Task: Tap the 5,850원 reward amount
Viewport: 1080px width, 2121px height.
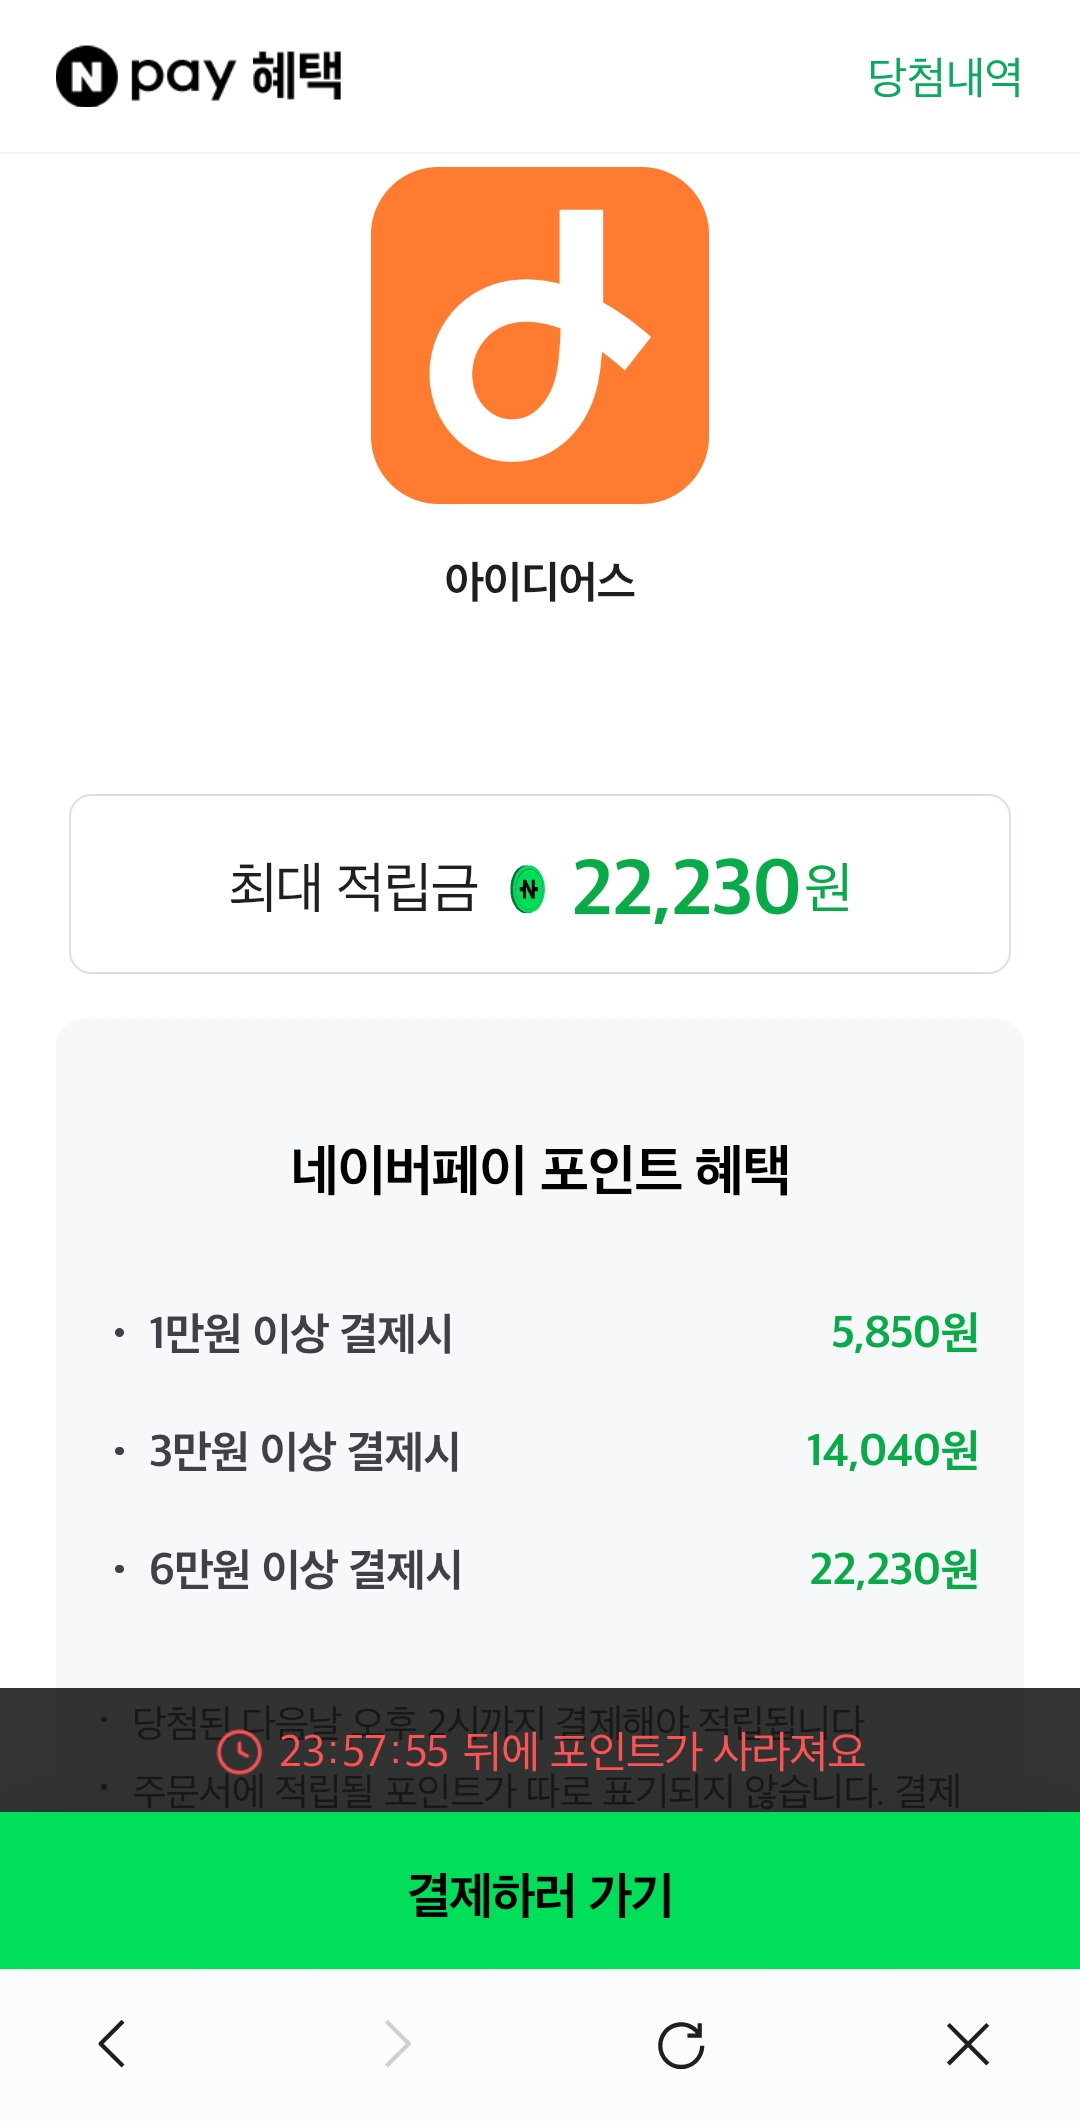Action: pos(904,1333)
